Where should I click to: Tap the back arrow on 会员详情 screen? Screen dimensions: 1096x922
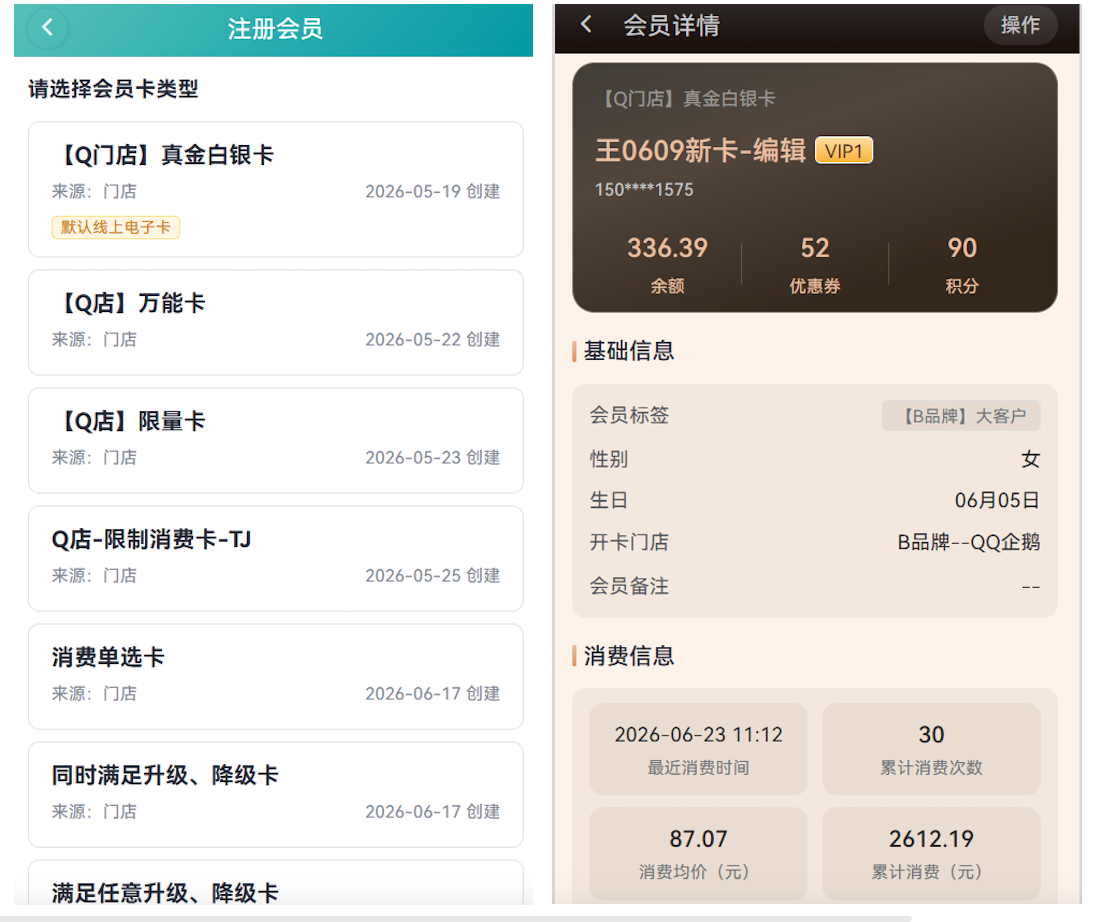[586, 24]
